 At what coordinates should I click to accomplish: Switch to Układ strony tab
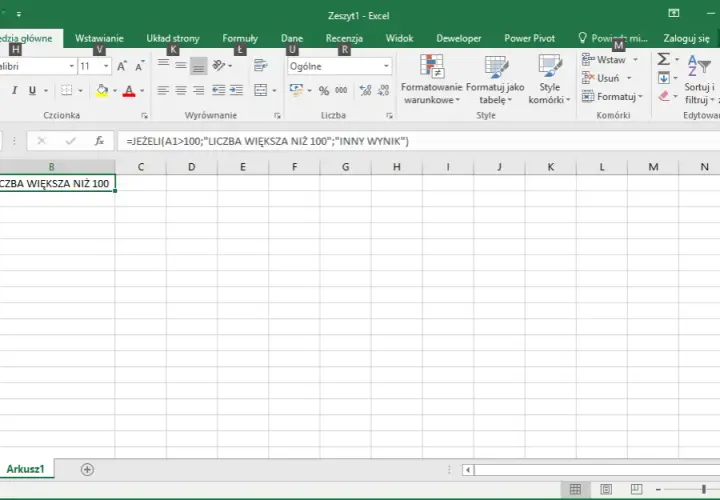tap(173, 39)
